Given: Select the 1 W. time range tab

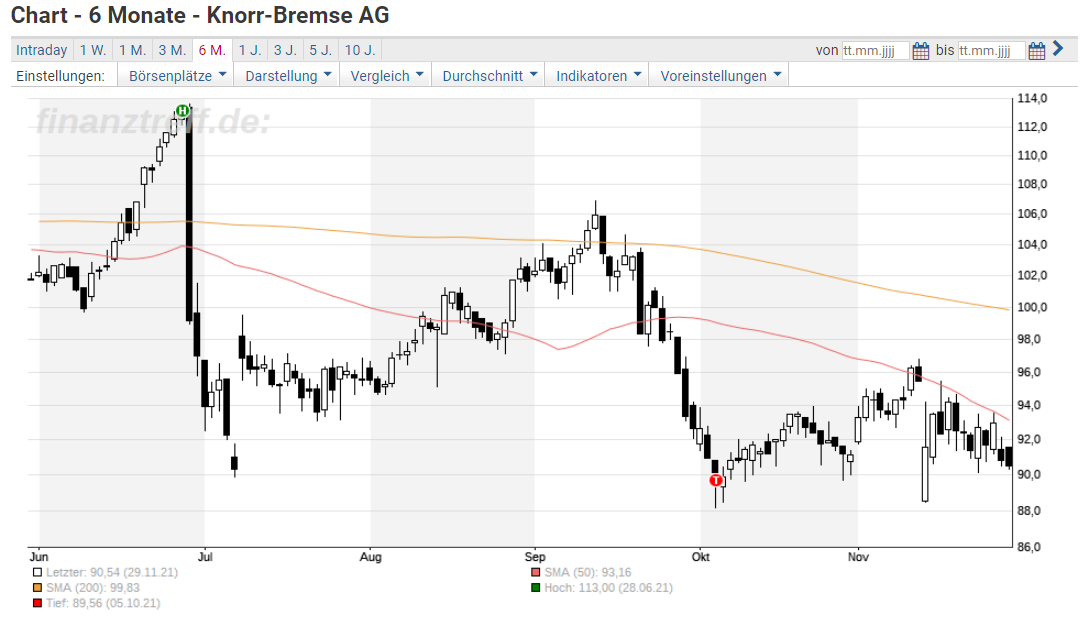Looking at the screenshot, I should click(x=93, y=50).
